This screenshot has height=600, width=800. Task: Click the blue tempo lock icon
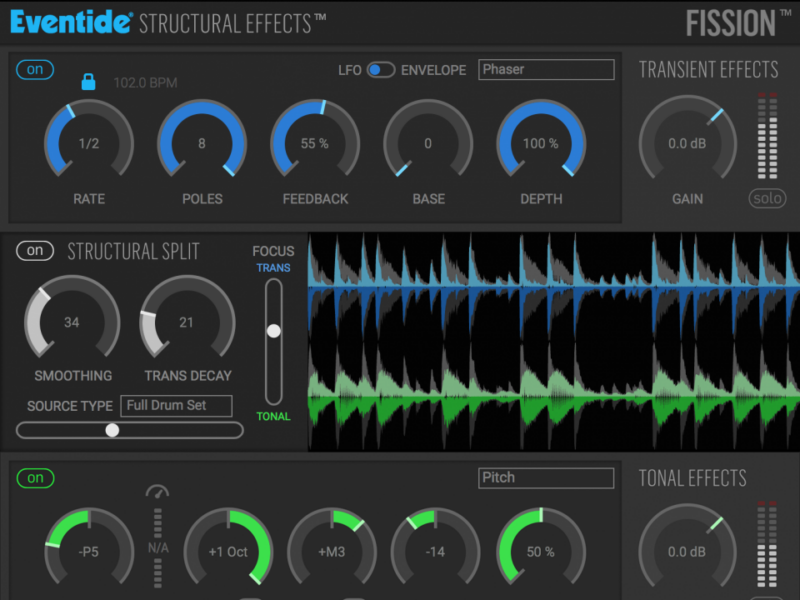[88, 82]
